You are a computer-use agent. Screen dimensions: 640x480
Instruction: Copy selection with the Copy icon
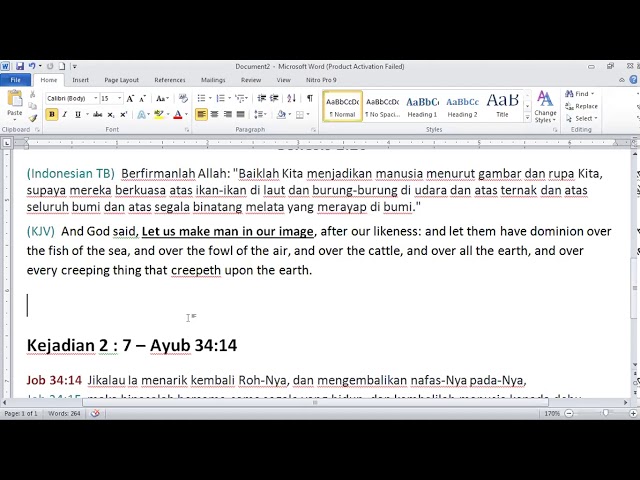[33, 106]
